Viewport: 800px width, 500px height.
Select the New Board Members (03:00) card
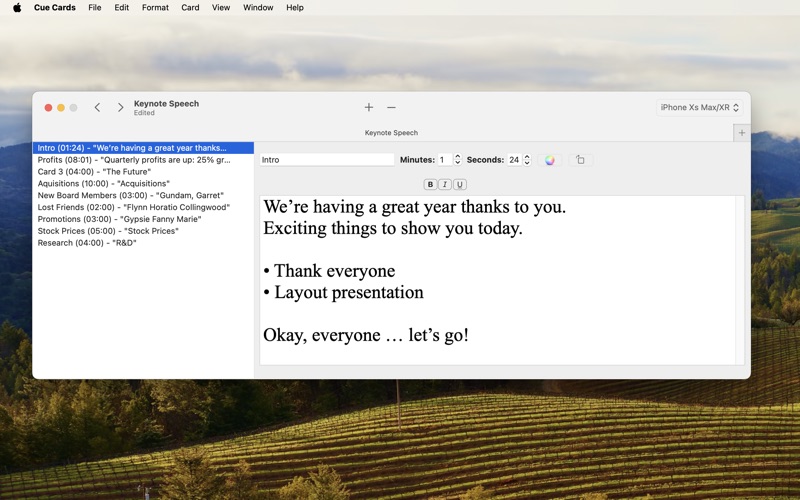(143, 195)
